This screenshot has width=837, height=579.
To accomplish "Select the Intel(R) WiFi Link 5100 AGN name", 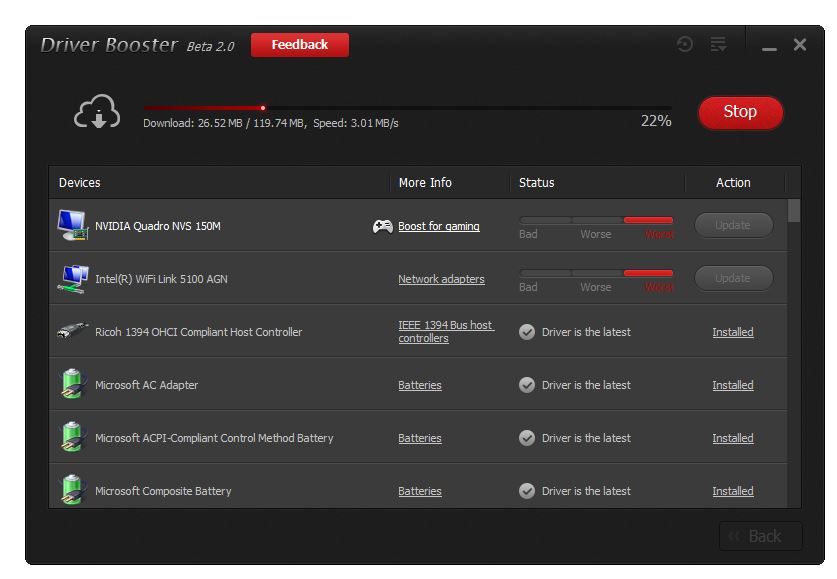I will [161, 279].
